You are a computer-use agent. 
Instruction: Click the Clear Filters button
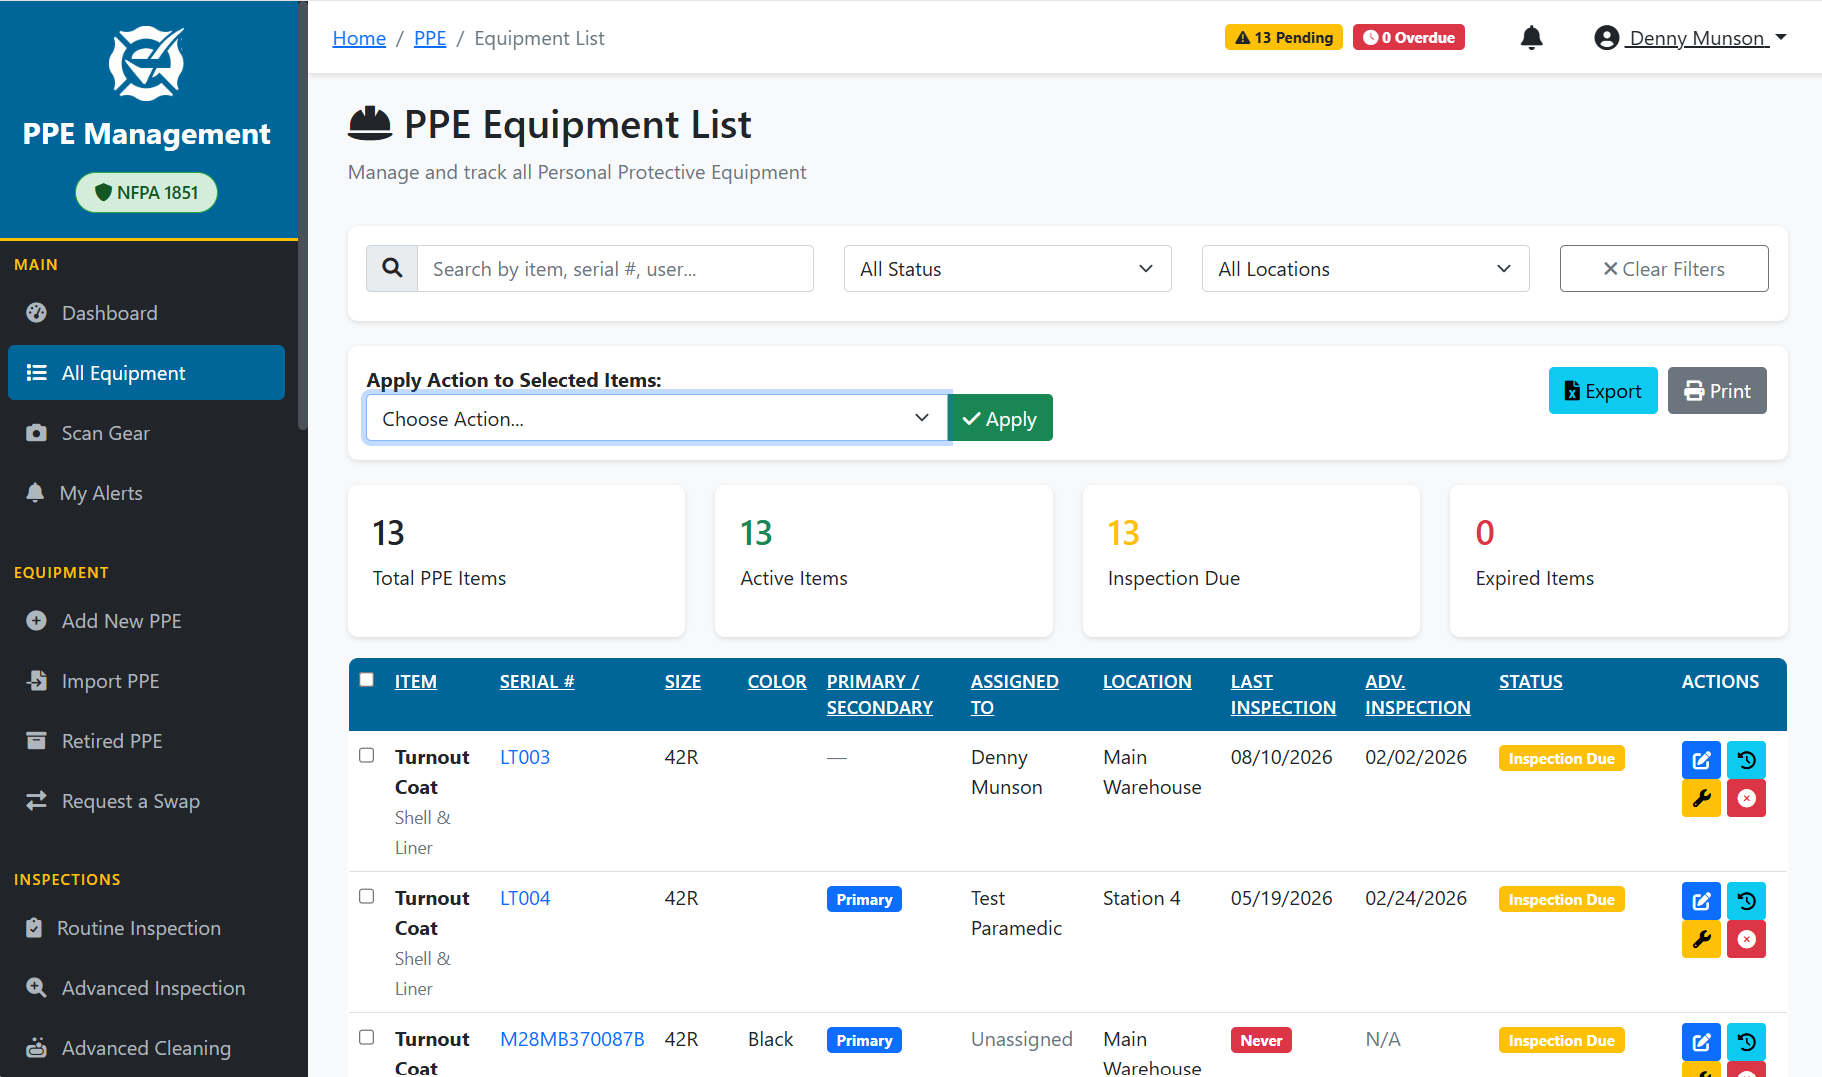click(x=1664, y=268)
